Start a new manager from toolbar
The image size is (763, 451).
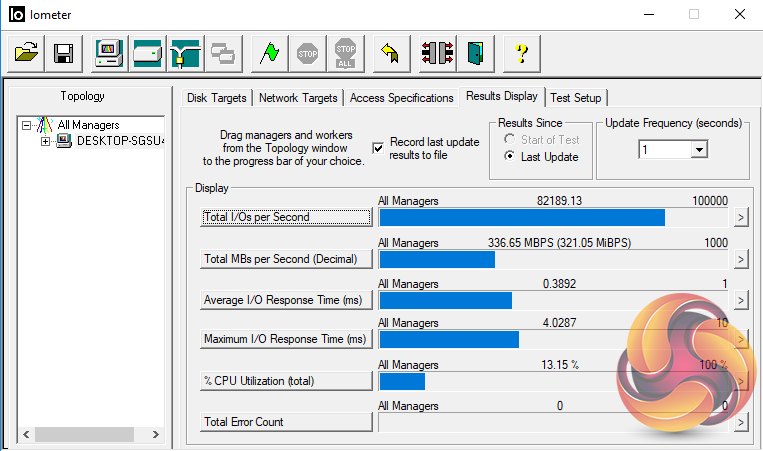pyautogui.click(x=109, y=53)
